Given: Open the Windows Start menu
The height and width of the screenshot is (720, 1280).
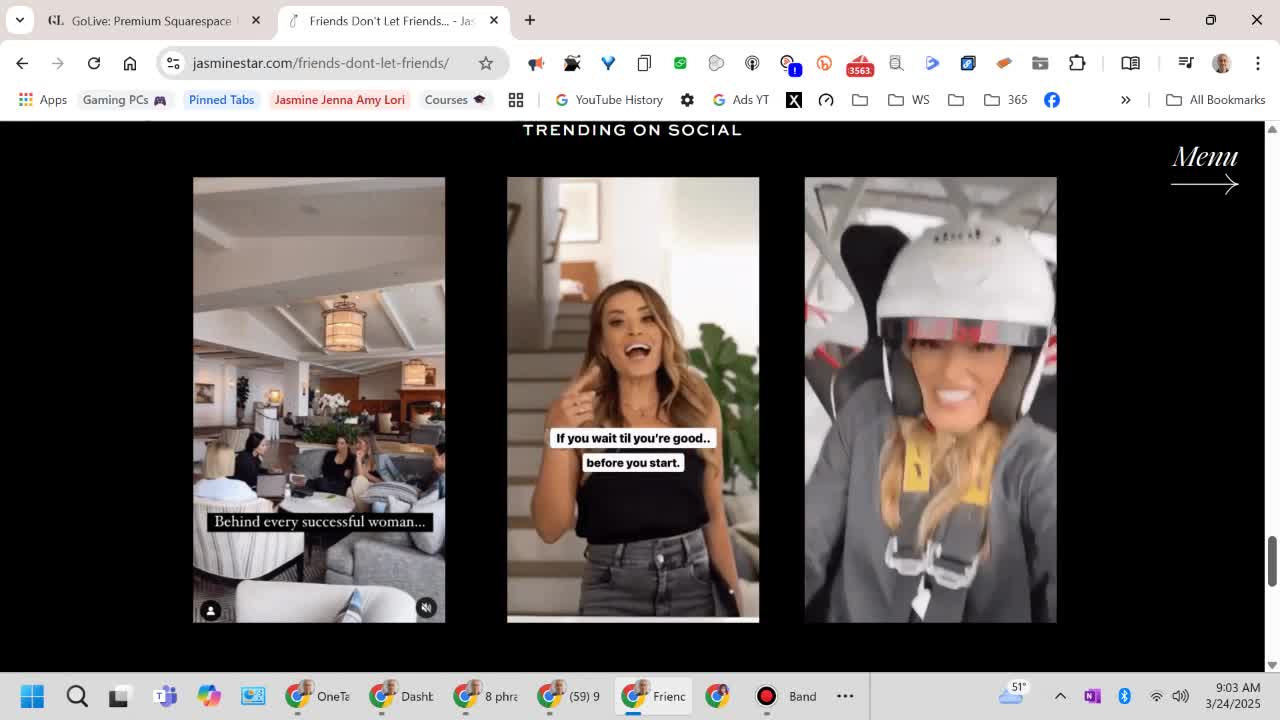Looking at the screenshot, I should pos(32,696).
